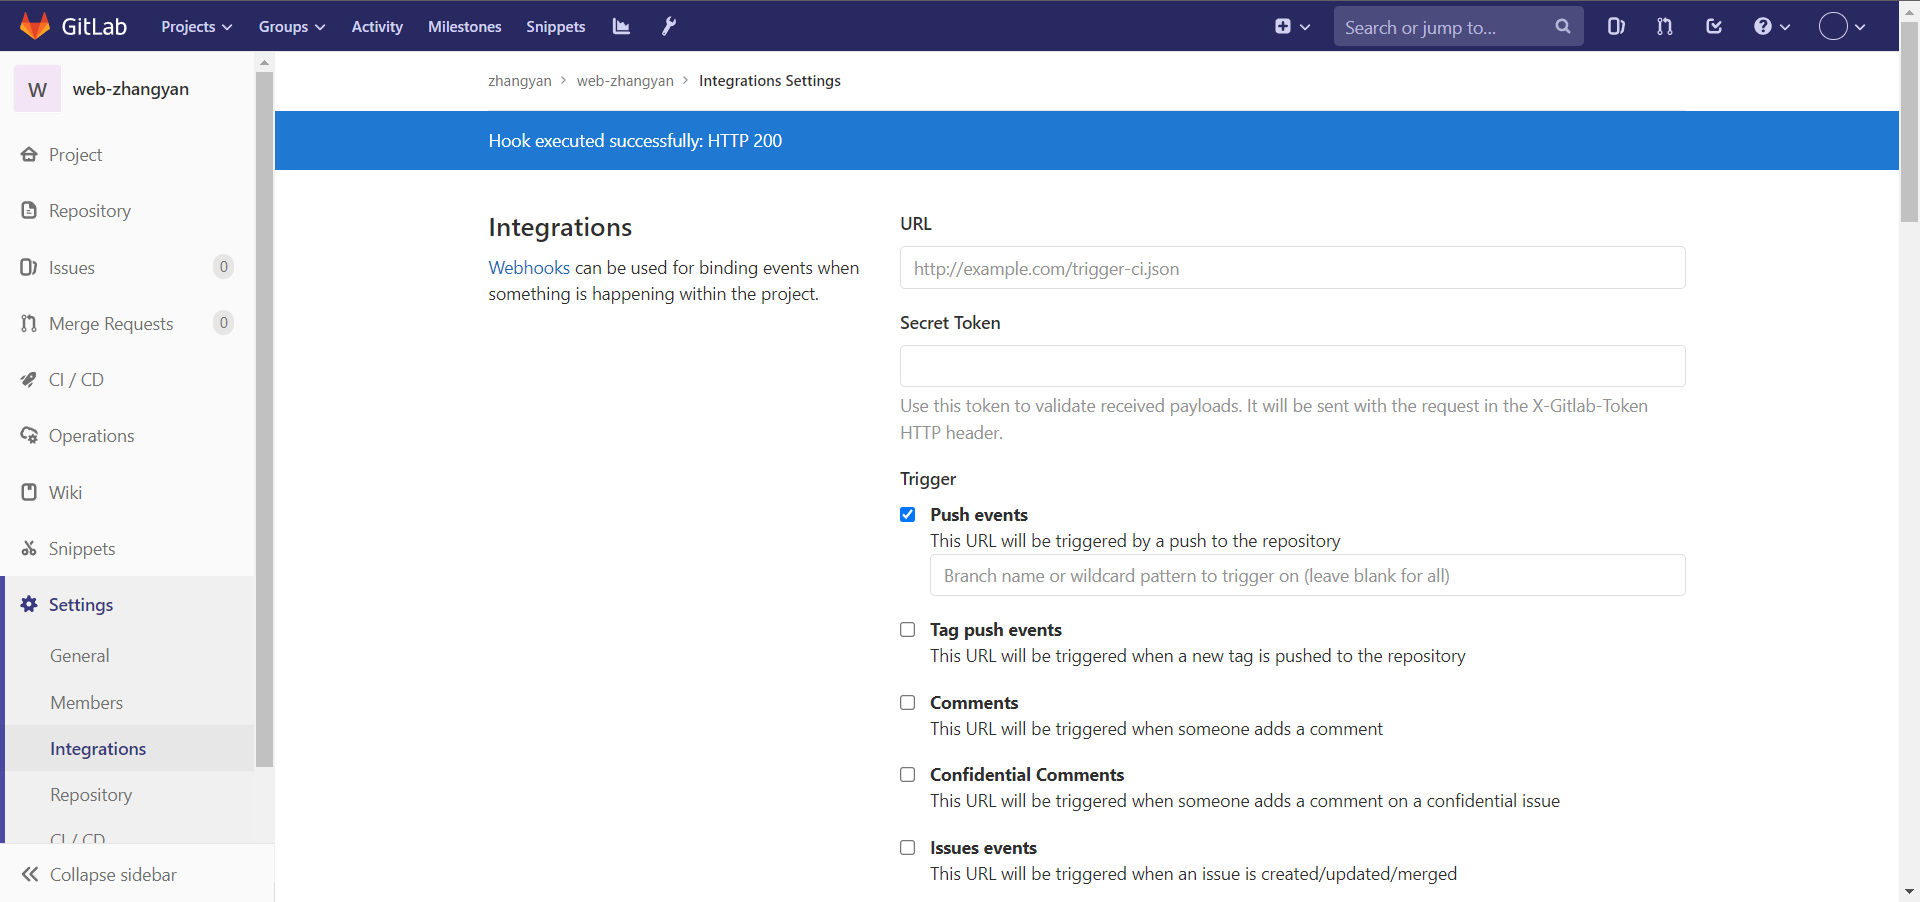1920x902 pixels.
Task: Open the To-Do list icon
Action: pos(1713,27)
